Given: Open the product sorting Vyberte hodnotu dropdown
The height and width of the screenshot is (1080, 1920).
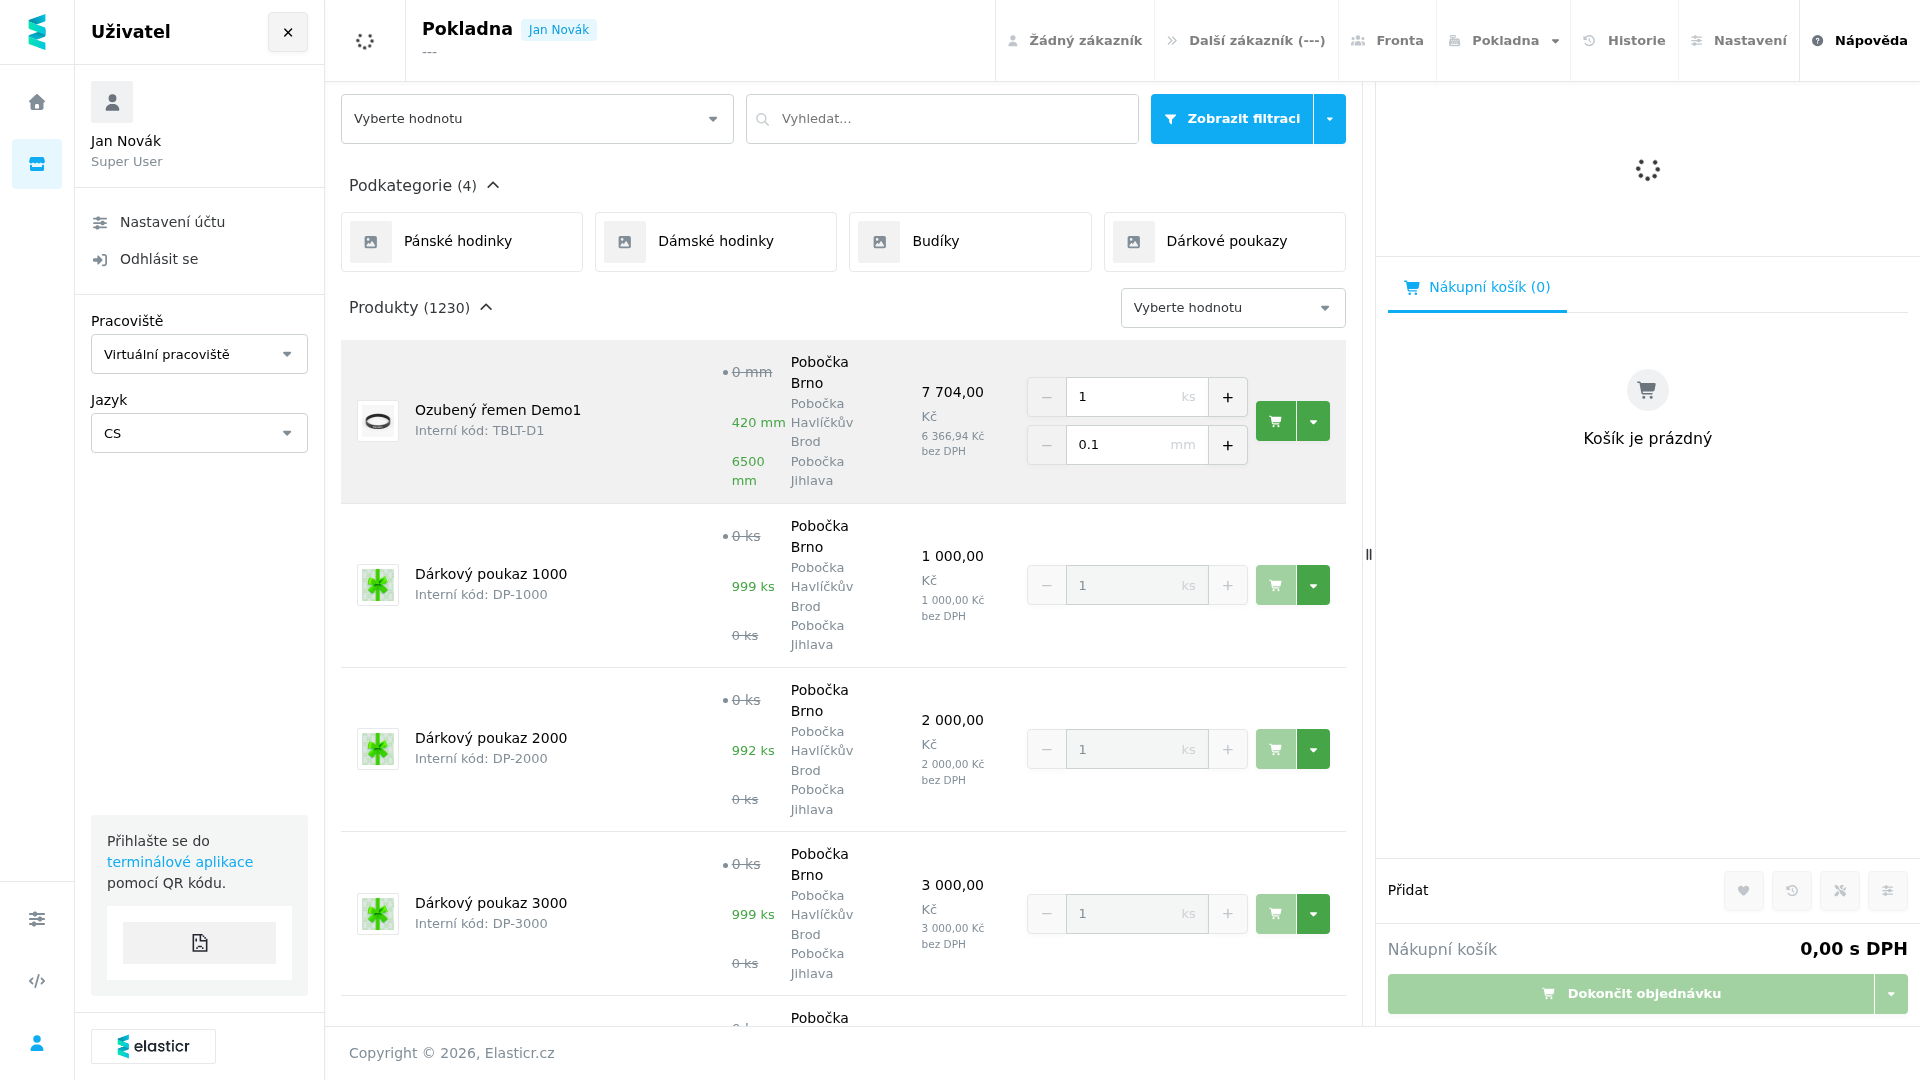Looking at the screenshot, I should point(1233,308).
